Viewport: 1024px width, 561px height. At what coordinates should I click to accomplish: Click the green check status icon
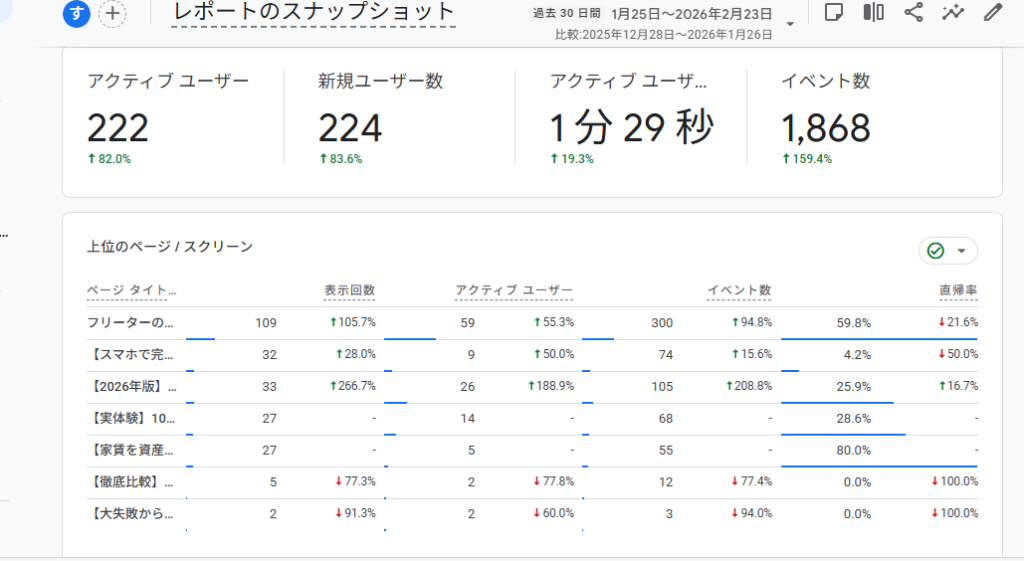pyautogui.click(x=936, y=251)
